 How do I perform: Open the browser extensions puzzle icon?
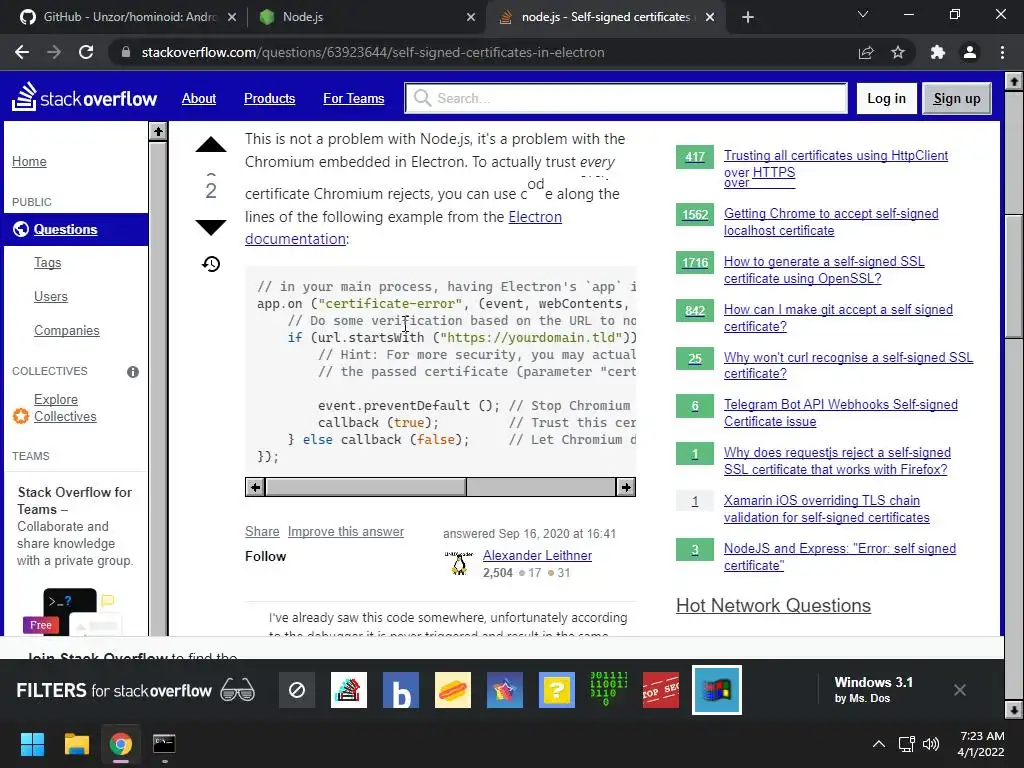[x=938, y=52]
